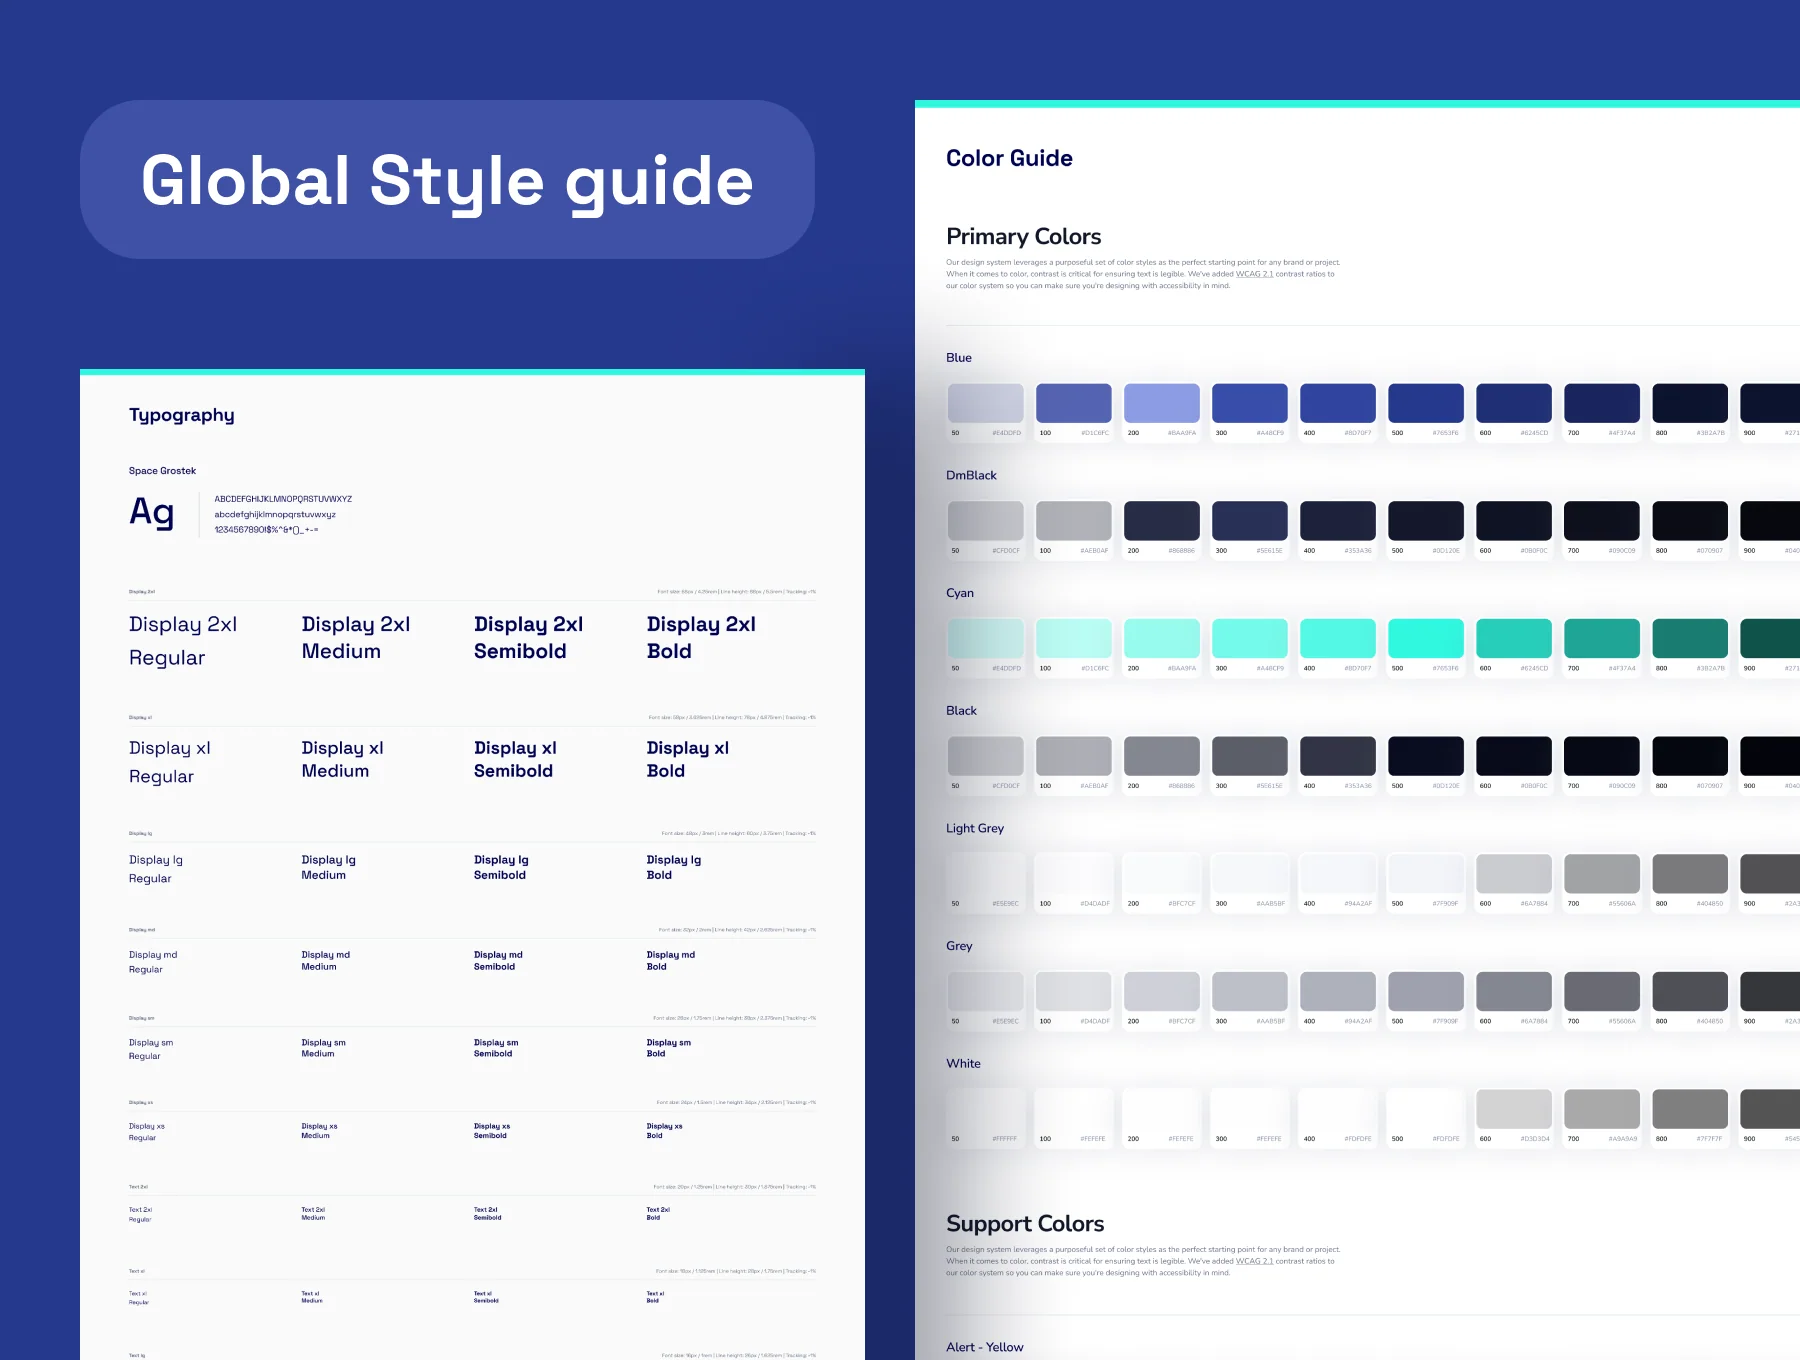Click the DmBlack row label
Viewport: 1800px width, 1360px height.
pyautogui.click(x=971, y=476)
